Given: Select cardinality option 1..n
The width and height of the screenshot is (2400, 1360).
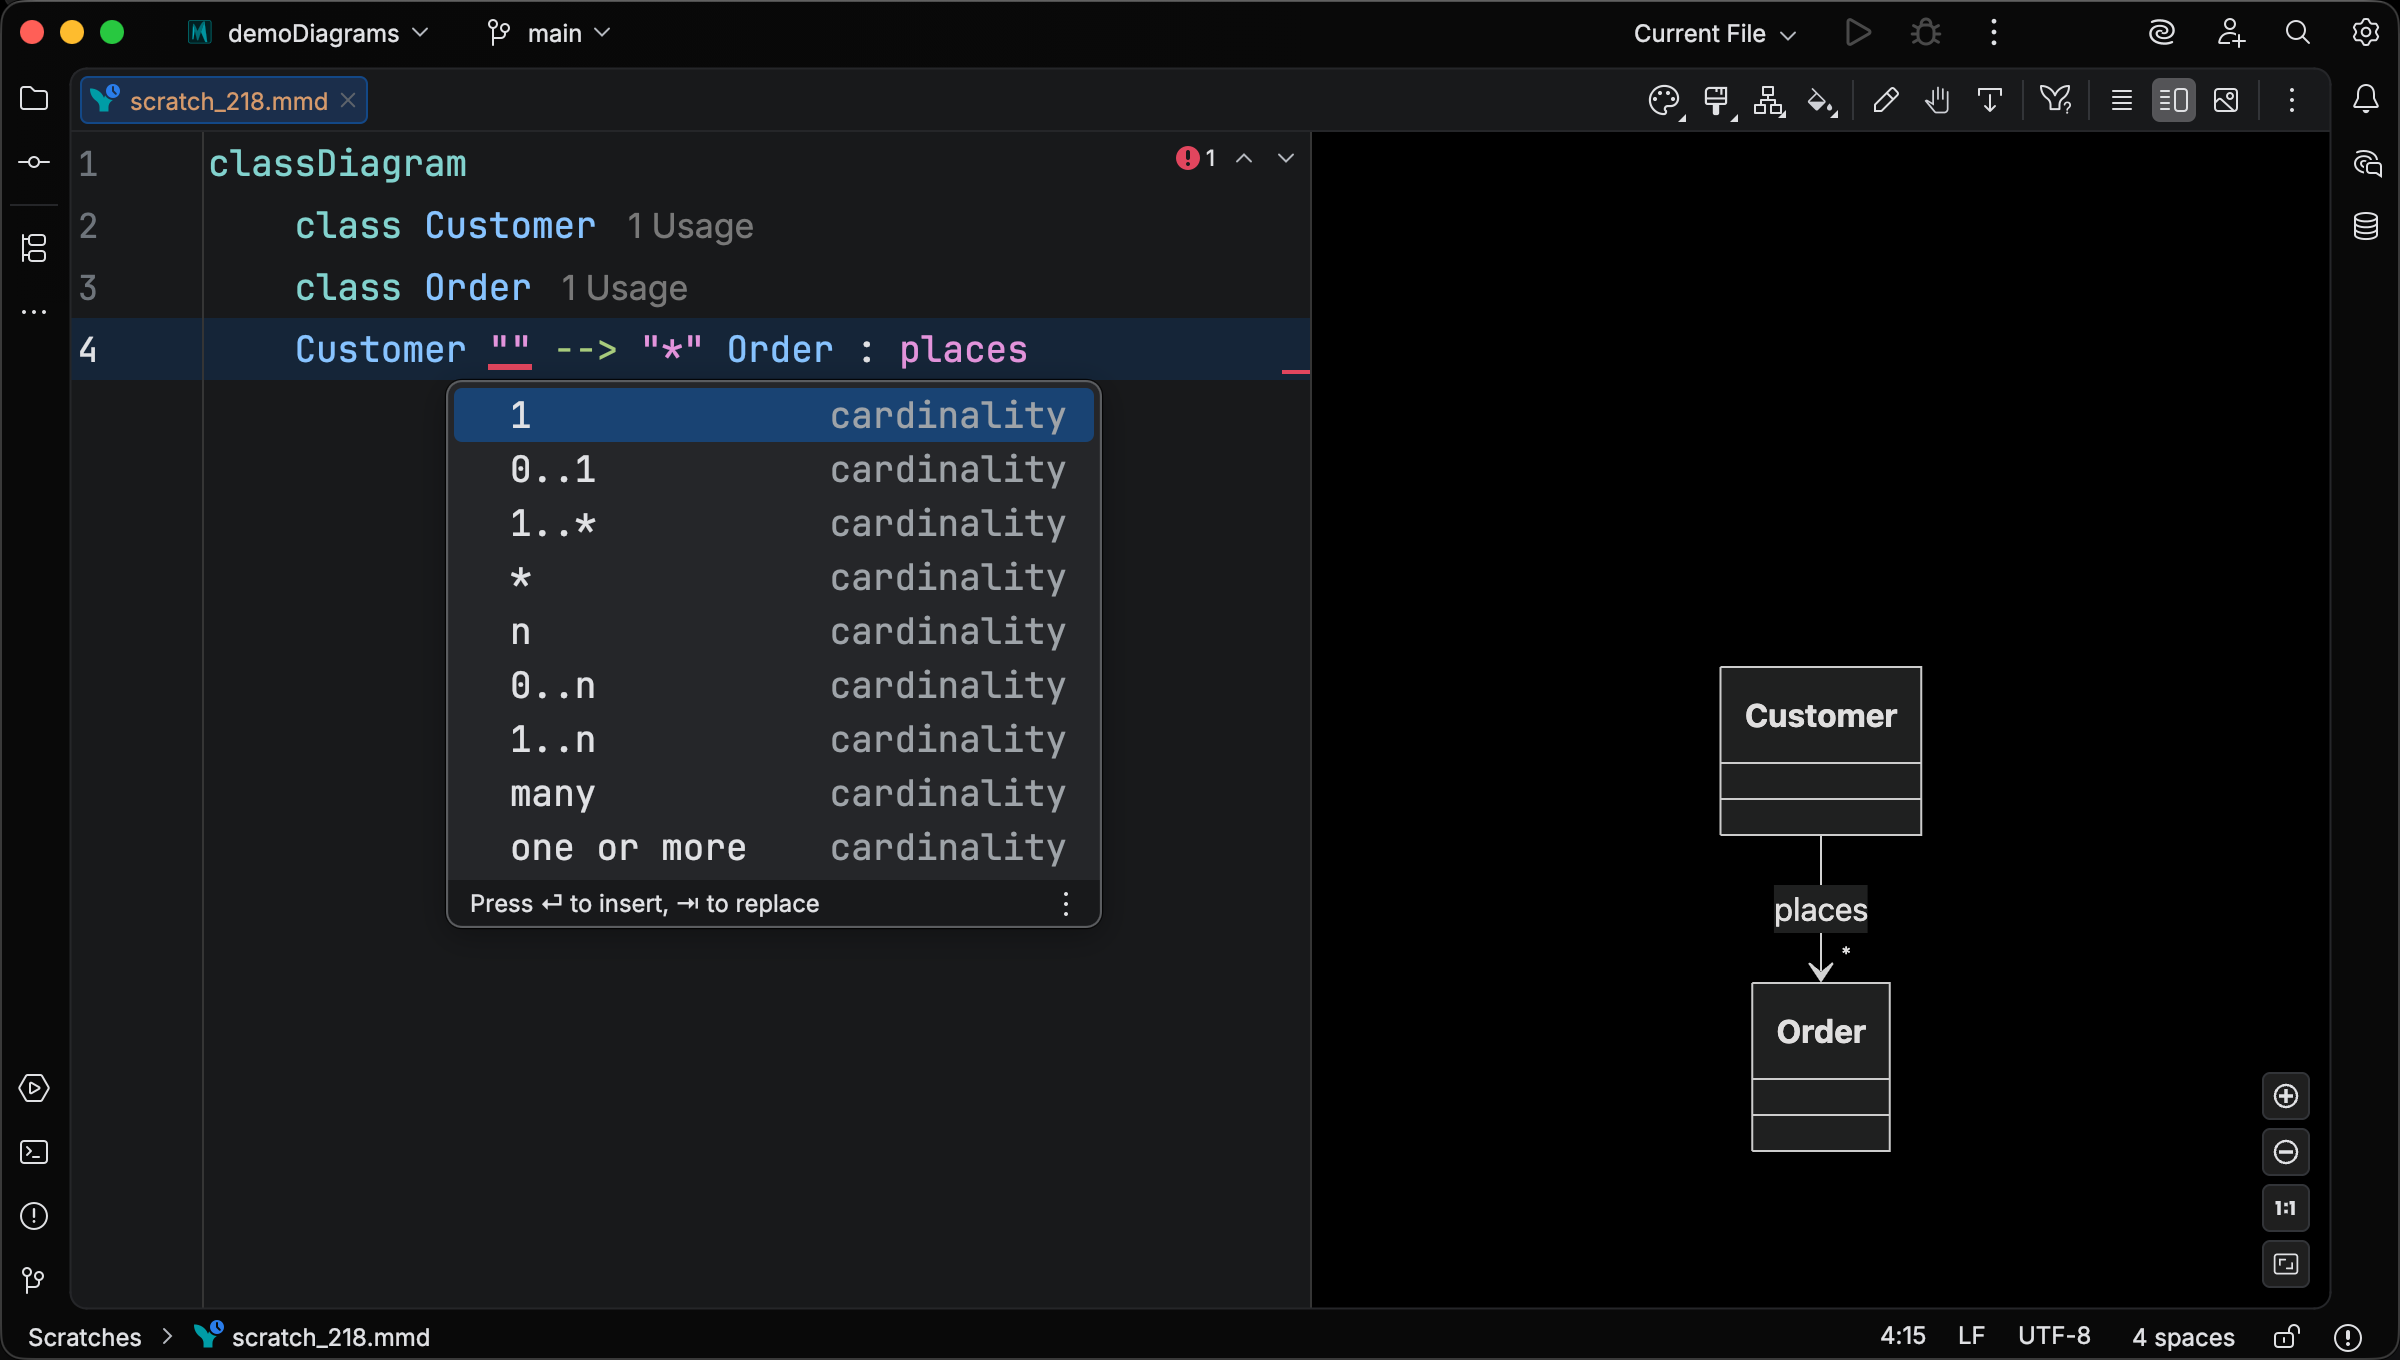Looking at the screenshot, I should point(774,739).
